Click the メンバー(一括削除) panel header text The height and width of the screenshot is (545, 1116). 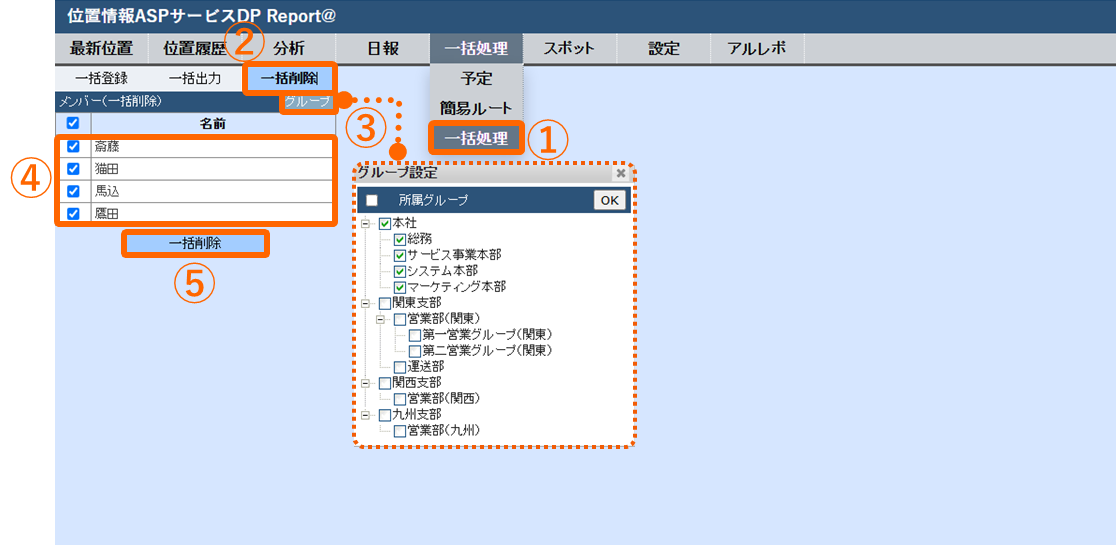[x=110, y=102]
